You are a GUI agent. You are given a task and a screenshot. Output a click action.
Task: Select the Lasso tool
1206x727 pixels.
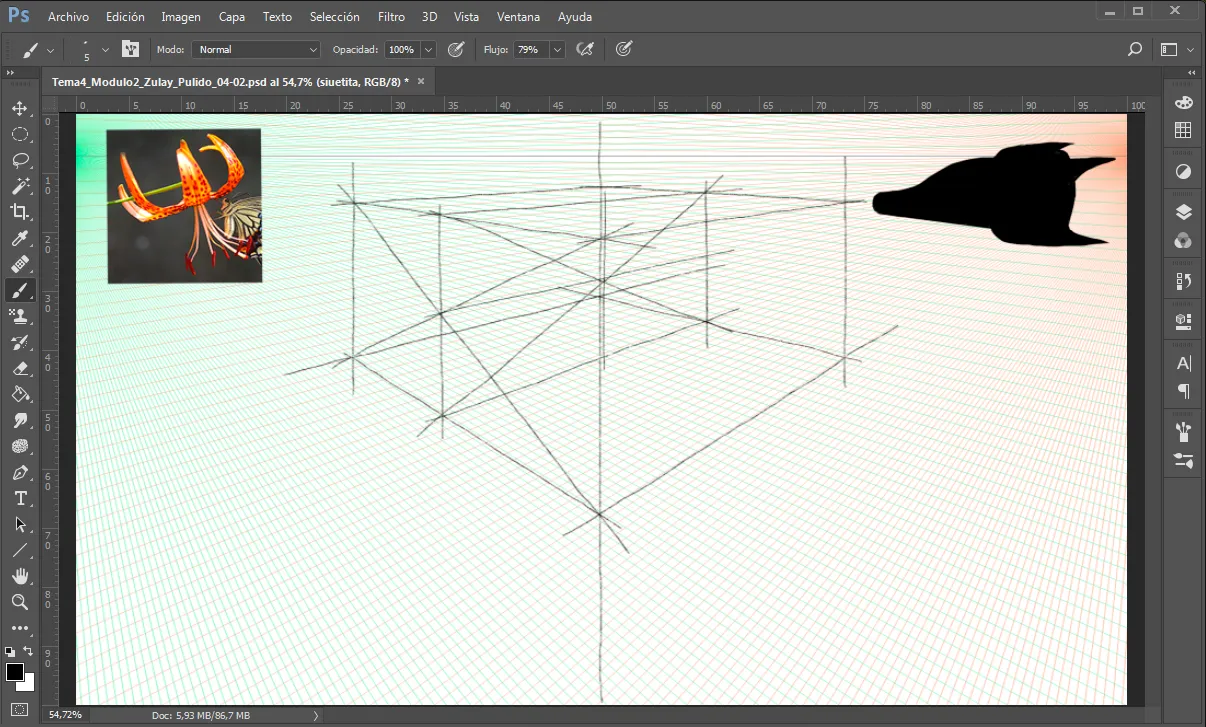[19, 160]
